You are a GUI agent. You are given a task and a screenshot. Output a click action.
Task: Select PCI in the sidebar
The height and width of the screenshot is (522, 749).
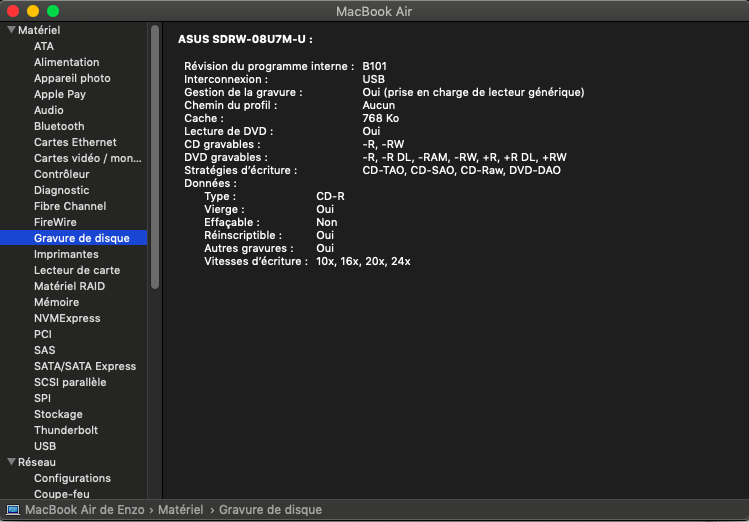(x=43, y=334)
